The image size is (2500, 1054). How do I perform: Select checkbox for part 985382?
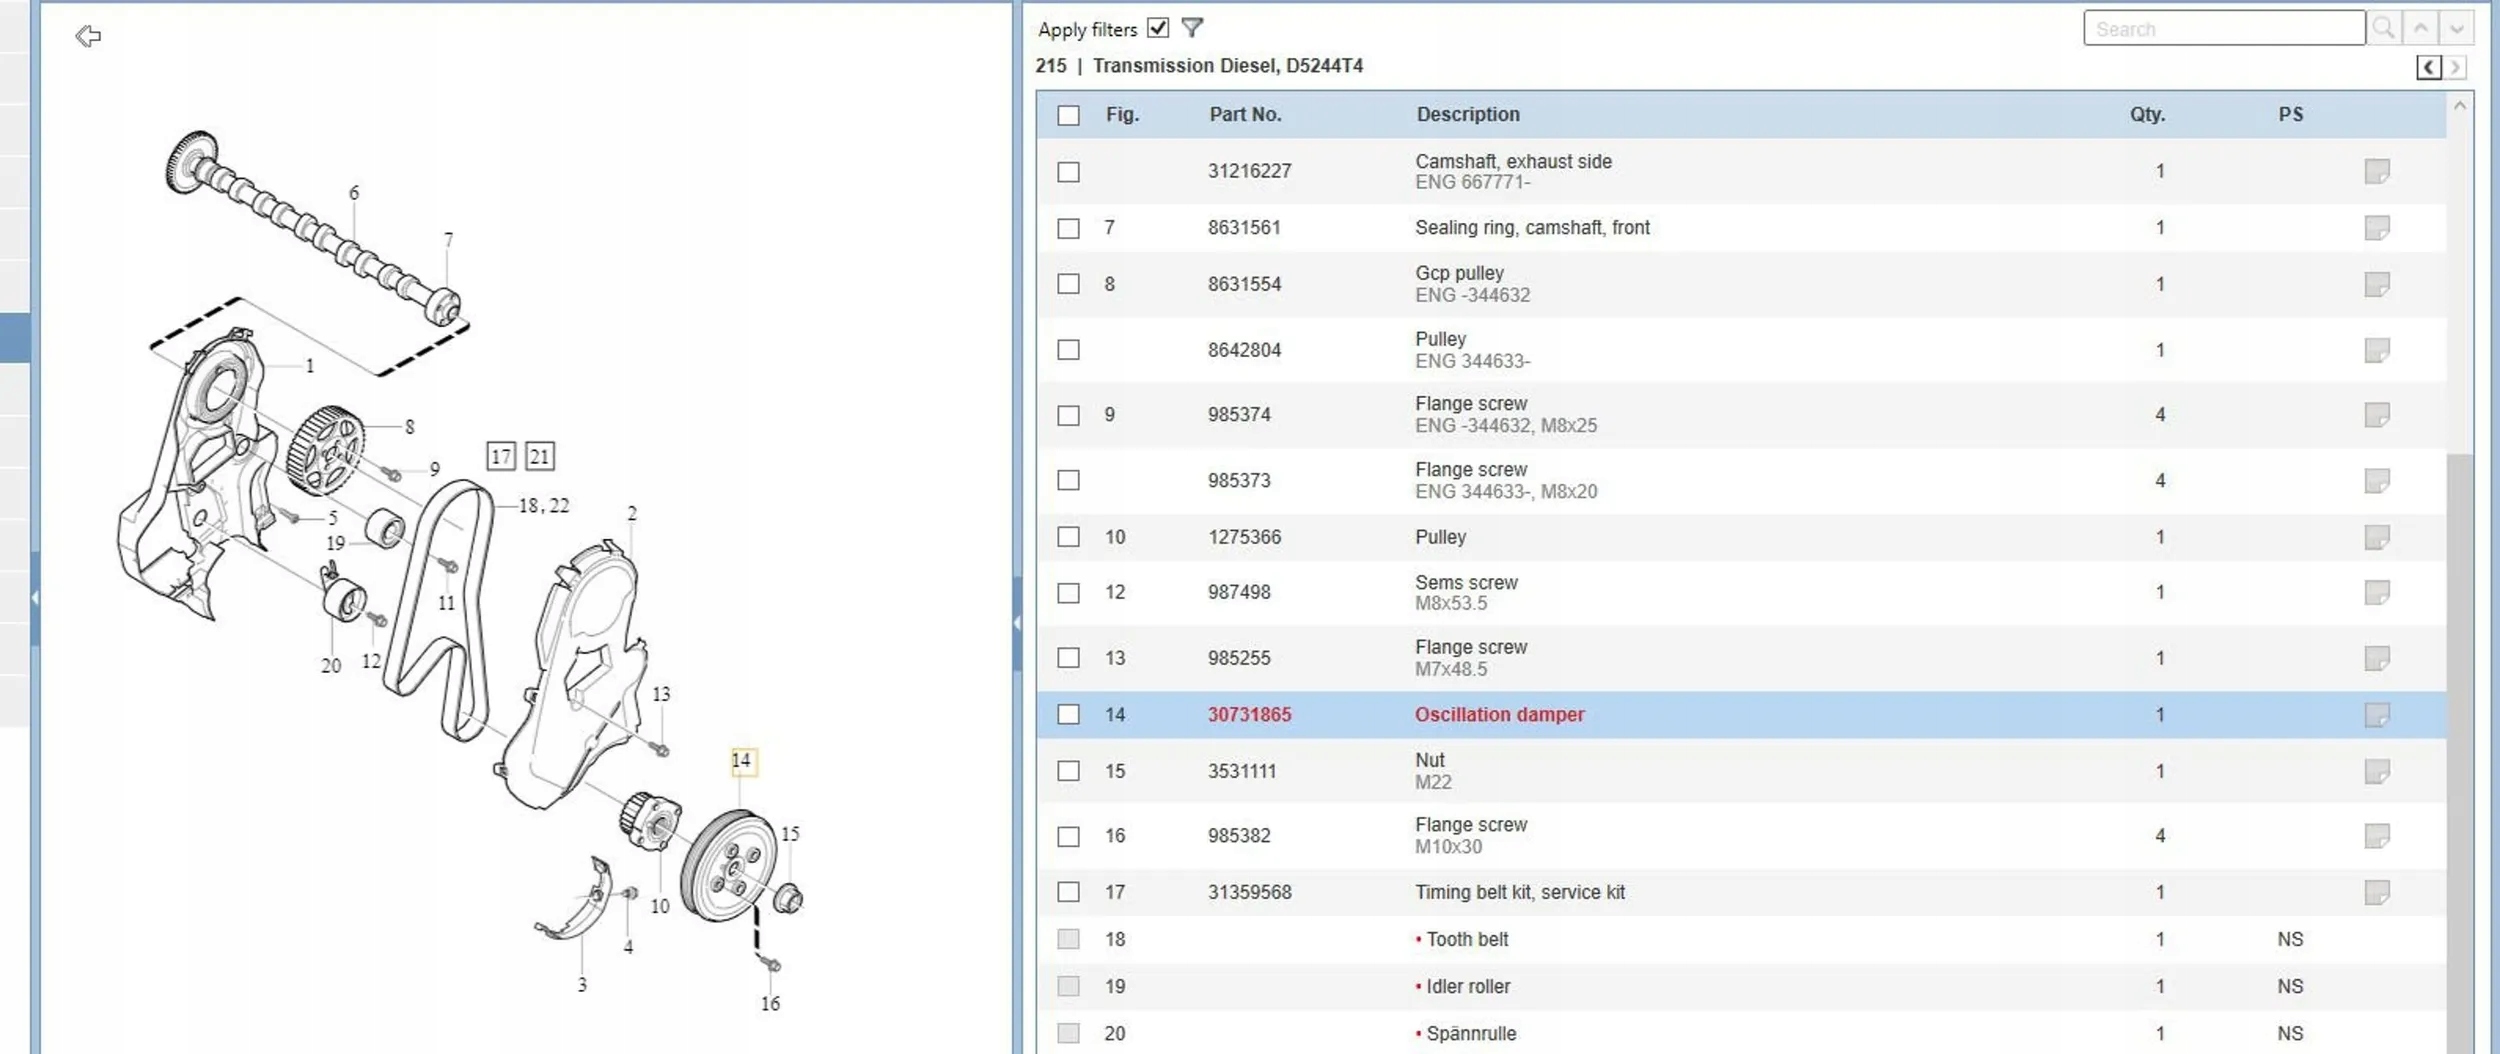(1069, 836)
